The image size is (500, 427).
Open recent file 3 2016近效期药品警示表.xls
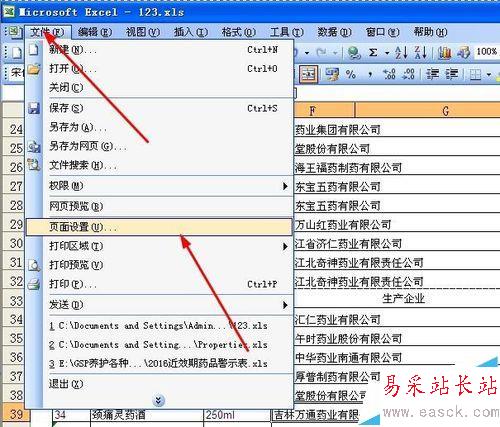159,364
